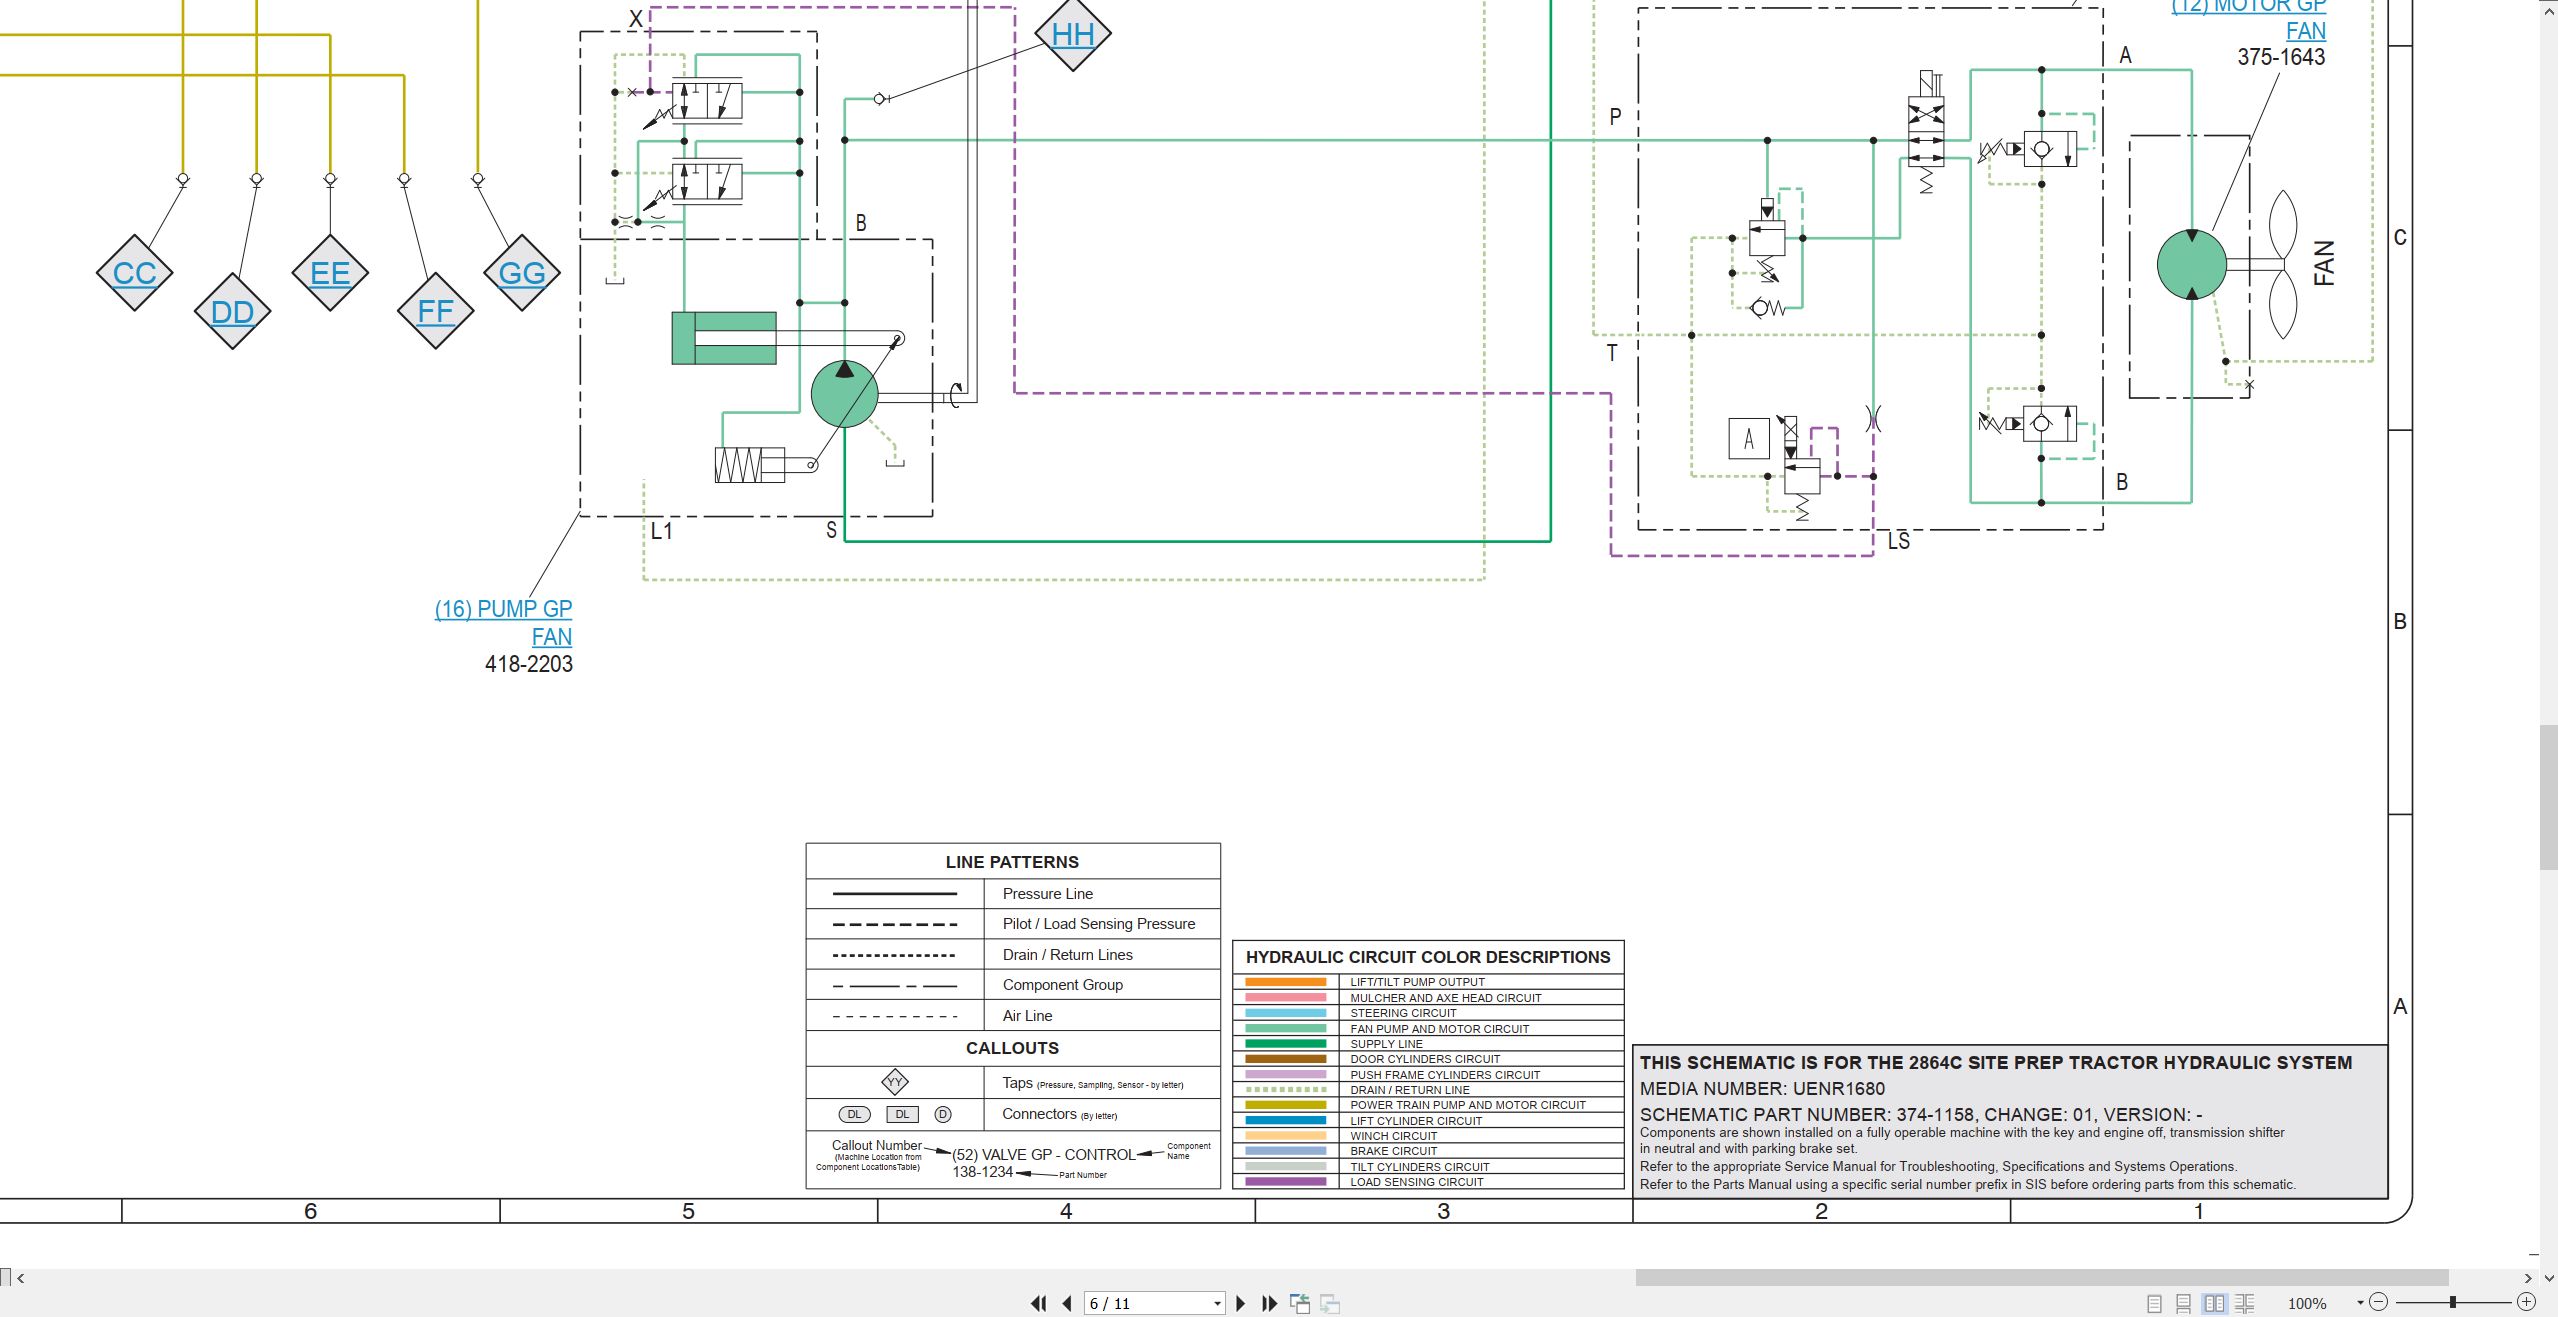
Task: Open the DD tap callout link
Action: 233,312
